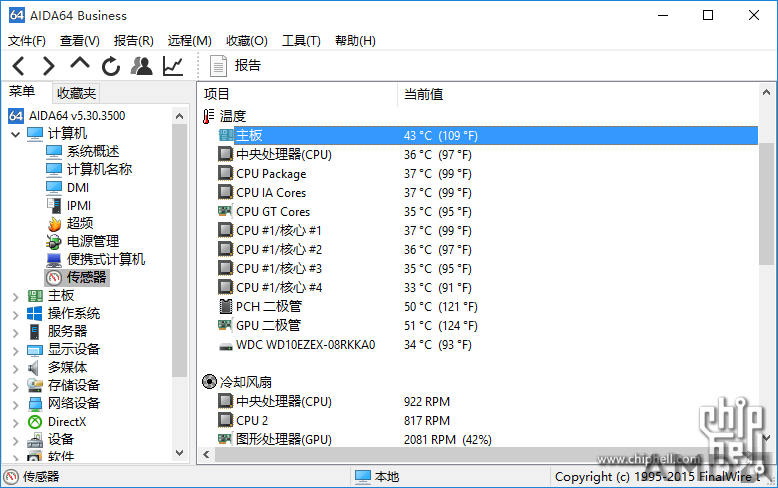Select the CPU IA Cores row
The image size is (778, 488).
[488, 192]
